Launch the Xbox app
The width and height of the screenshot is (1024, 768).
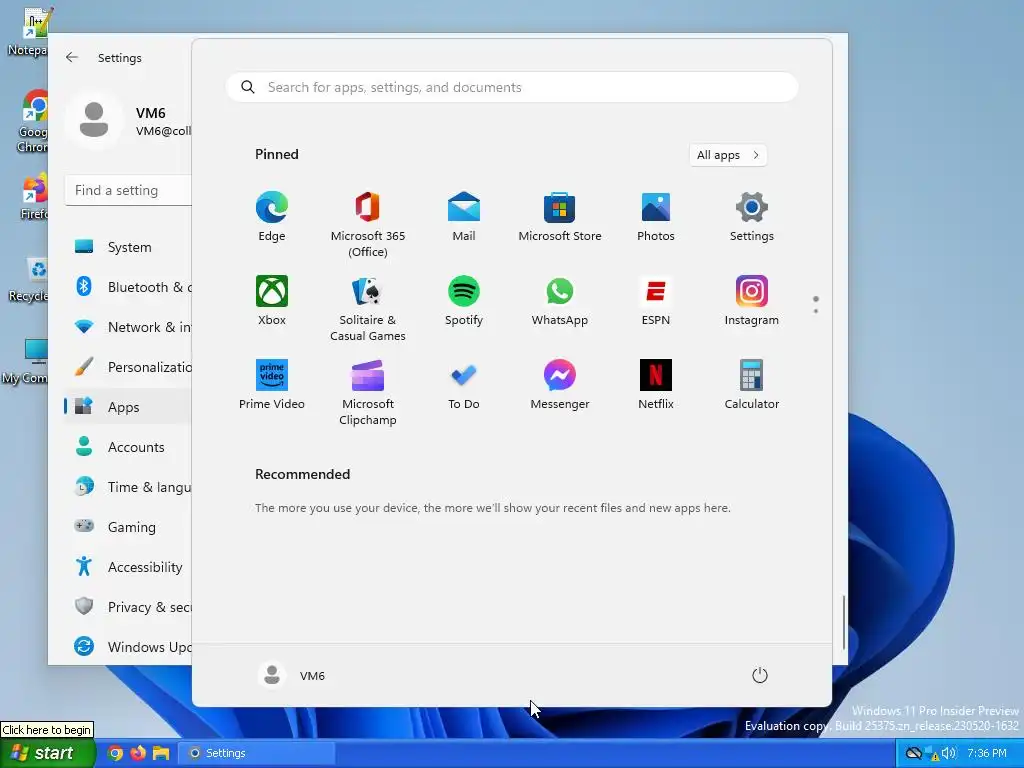pyautogui.click(x=272, y=300)
